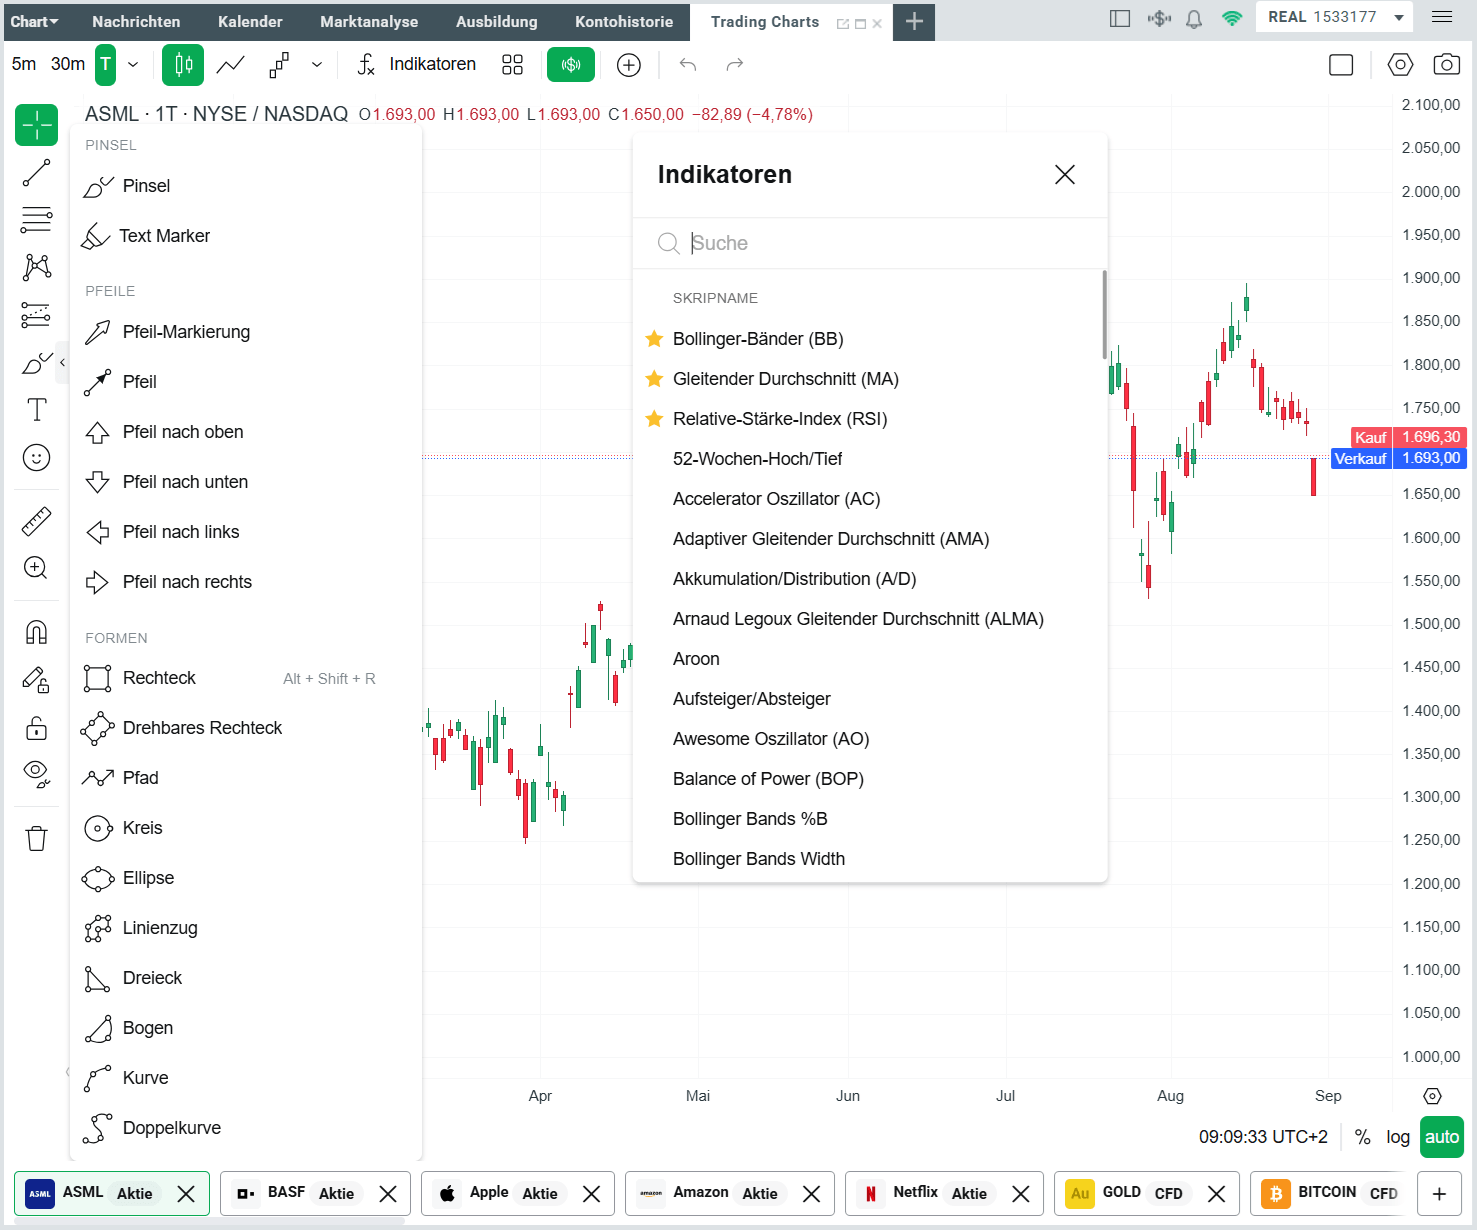The width and height of the screenshot is (1477, 1230).
Task: Open the emoji sticker tool
Action: click(x=37, y=458)
